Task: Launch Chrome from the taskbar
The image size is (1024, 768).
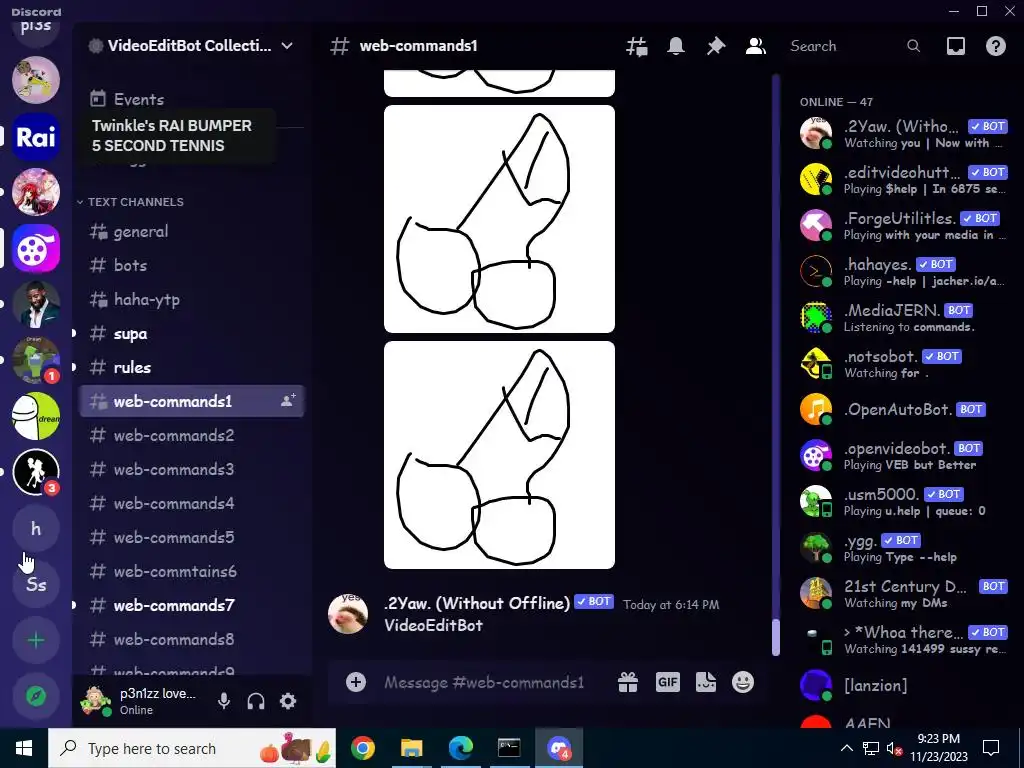Action: [x=362, y=748]
